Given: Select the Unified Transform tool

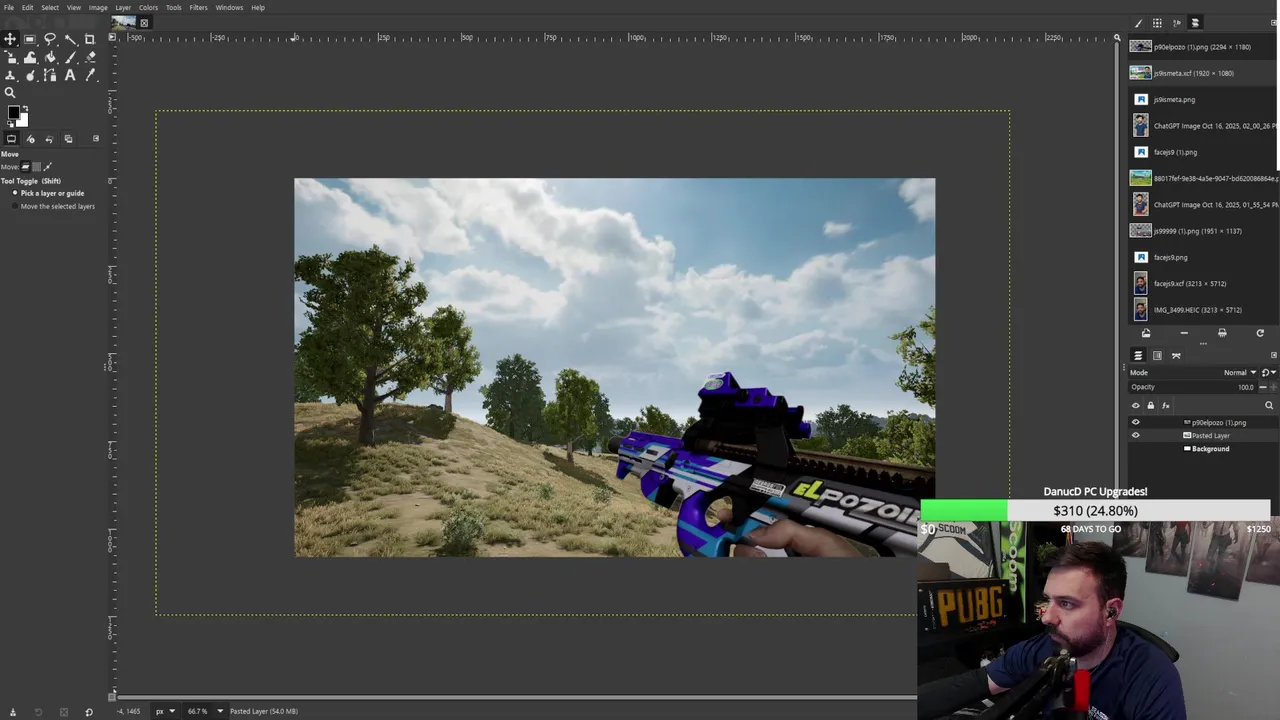Looking at the screenshot, I should [10, 58].
